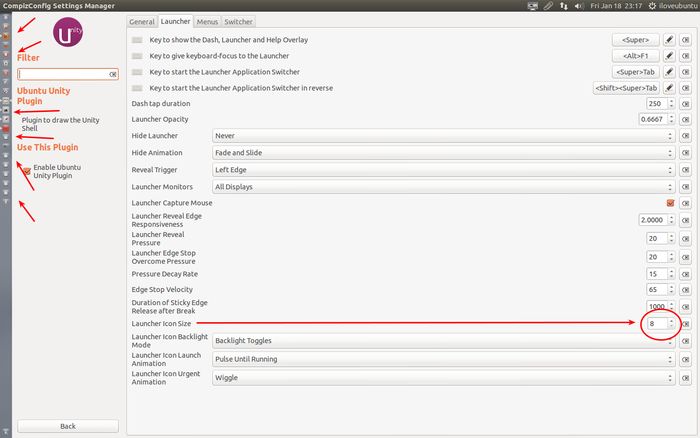Open the network indicator in the top panel
The image size is (700, 438).
pos(563,6)
